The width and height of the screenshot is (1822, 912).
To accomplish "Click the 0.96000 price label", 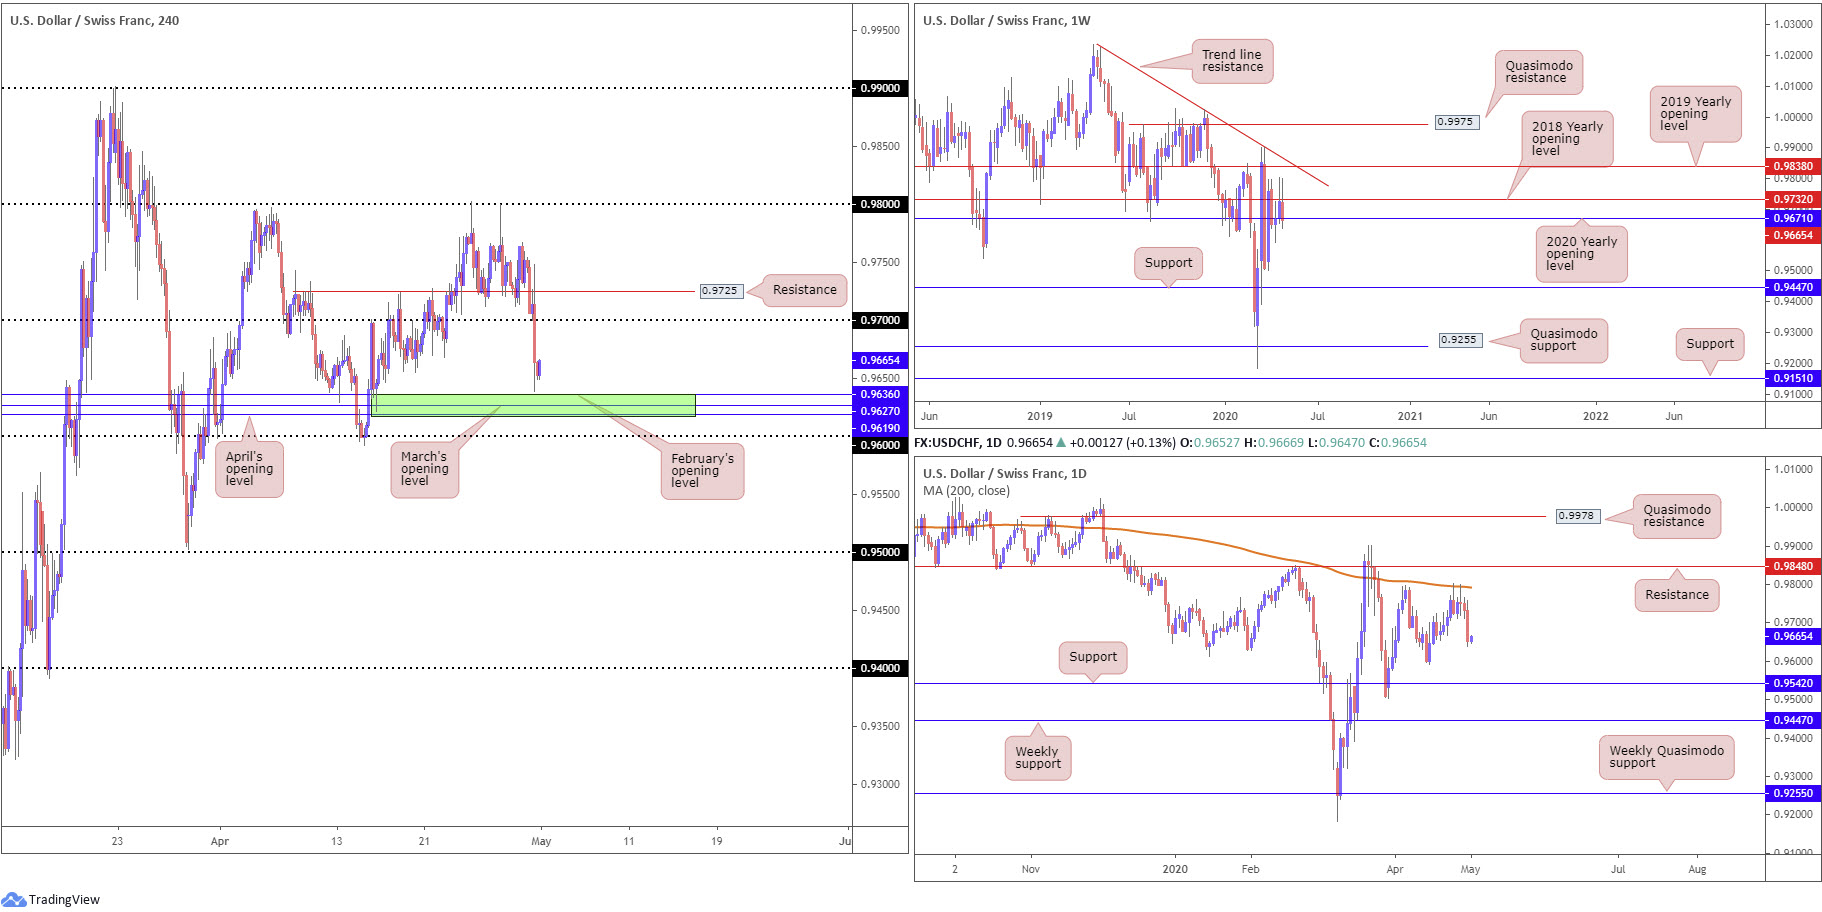I will pos(880,445).
